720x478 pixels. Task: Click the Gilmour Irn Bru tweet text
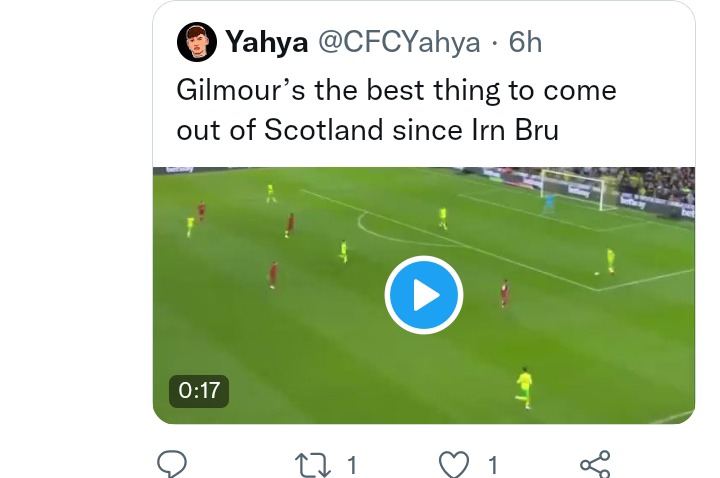pos(396,110)
